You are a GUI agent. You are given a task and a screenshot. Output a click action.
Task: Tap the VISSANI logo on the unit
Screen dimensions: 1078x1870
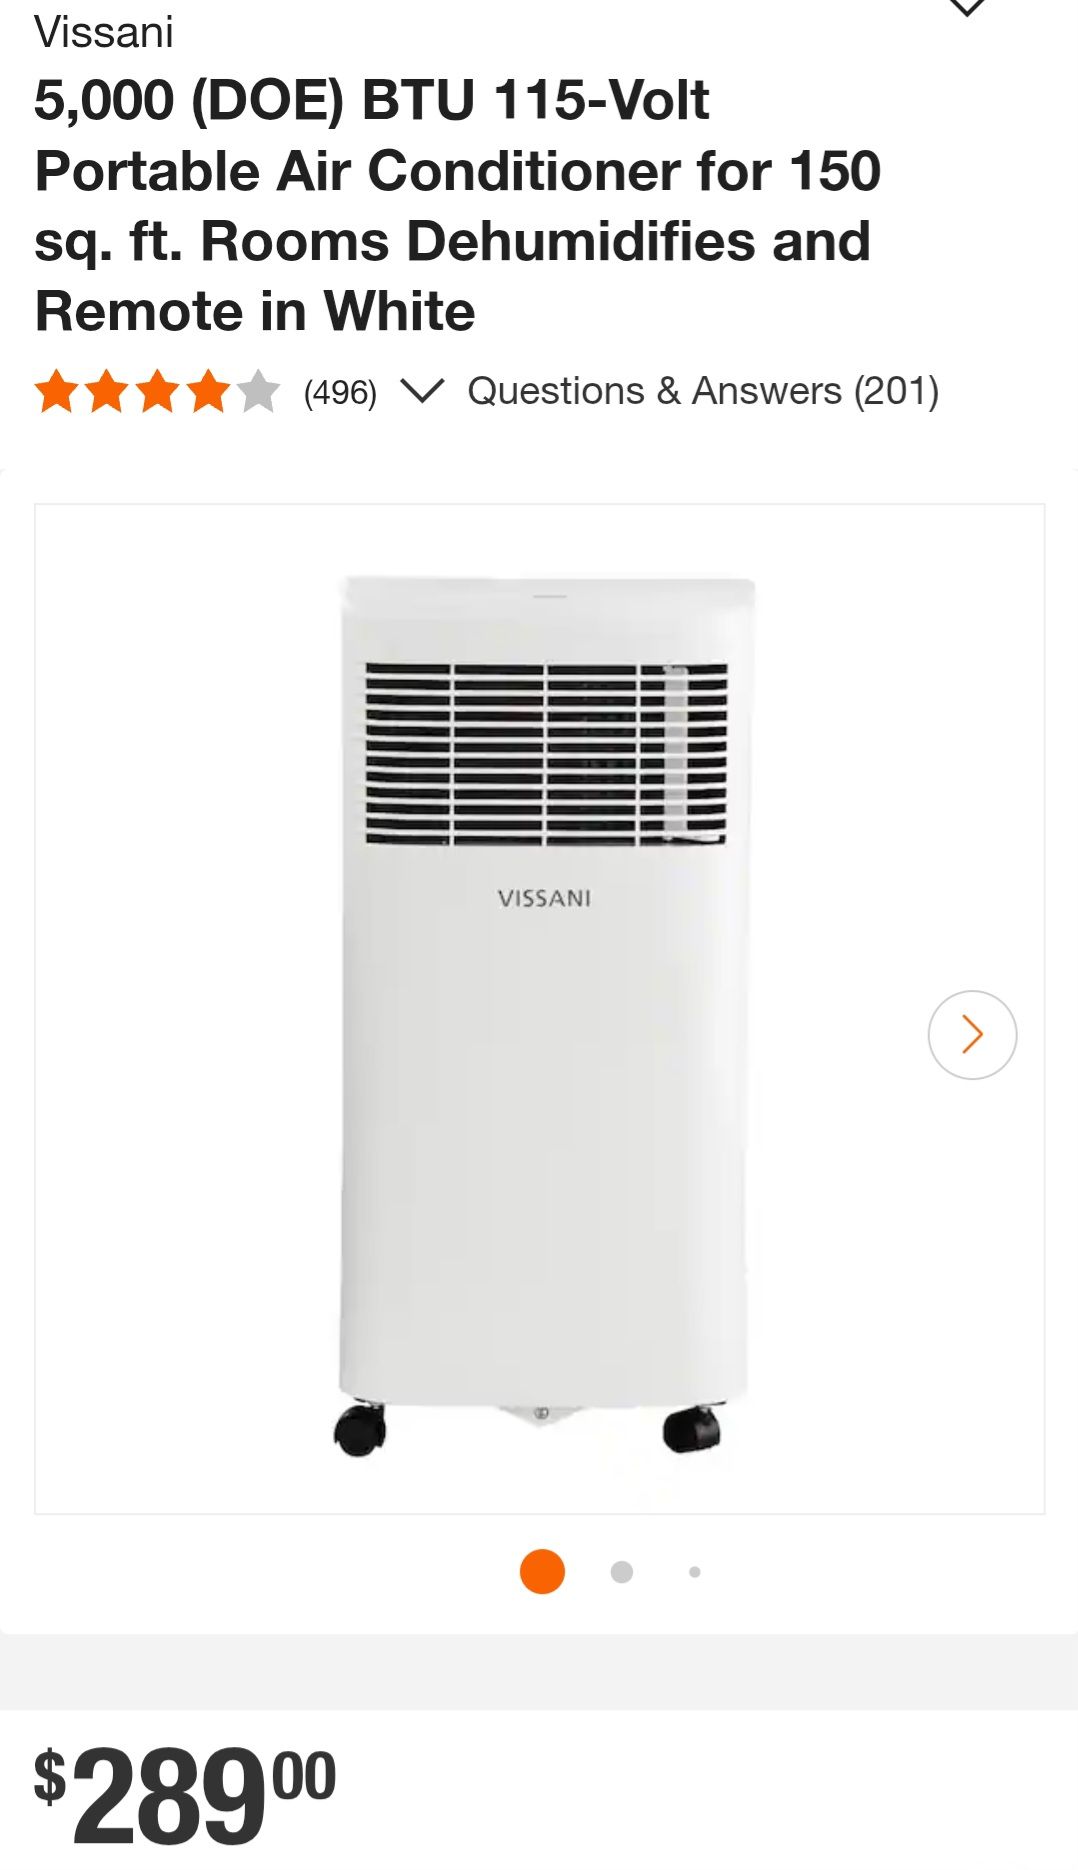pos(544,898)
